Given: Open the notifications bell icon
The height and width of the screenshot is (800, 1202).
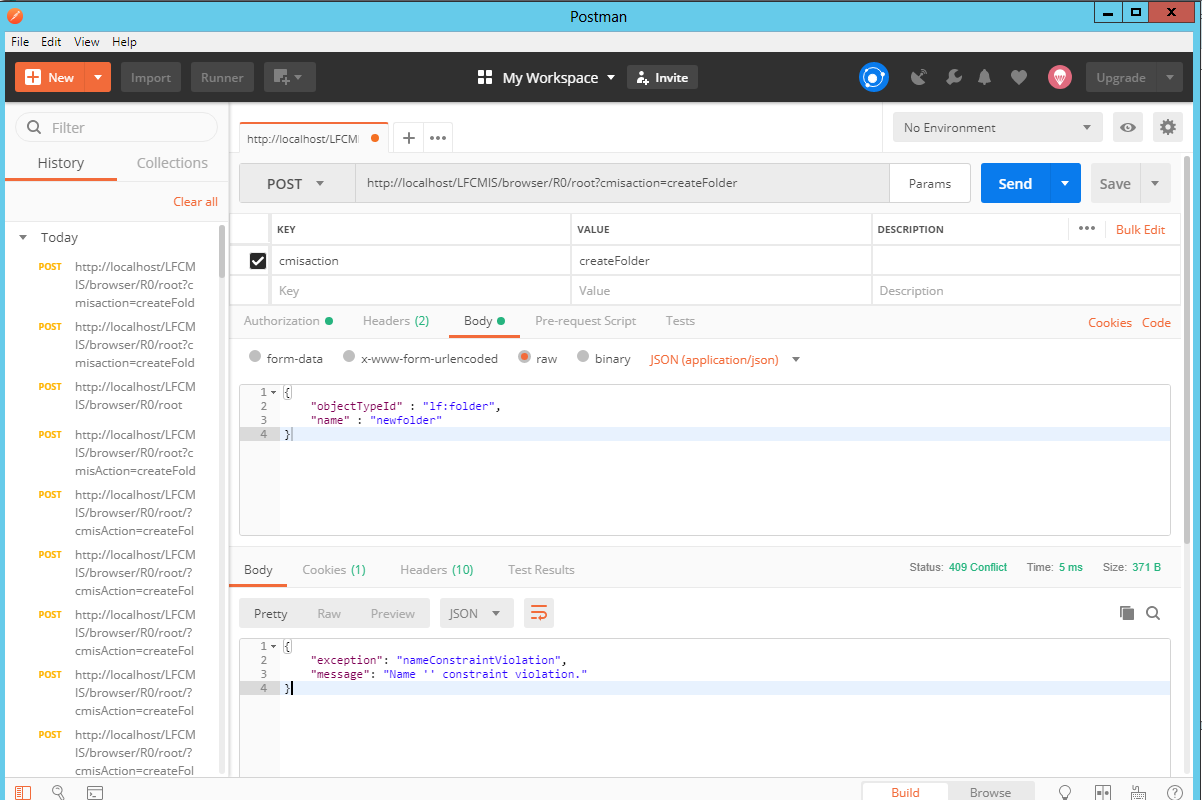Looking at the screenshot, I should tap(985, 78).
